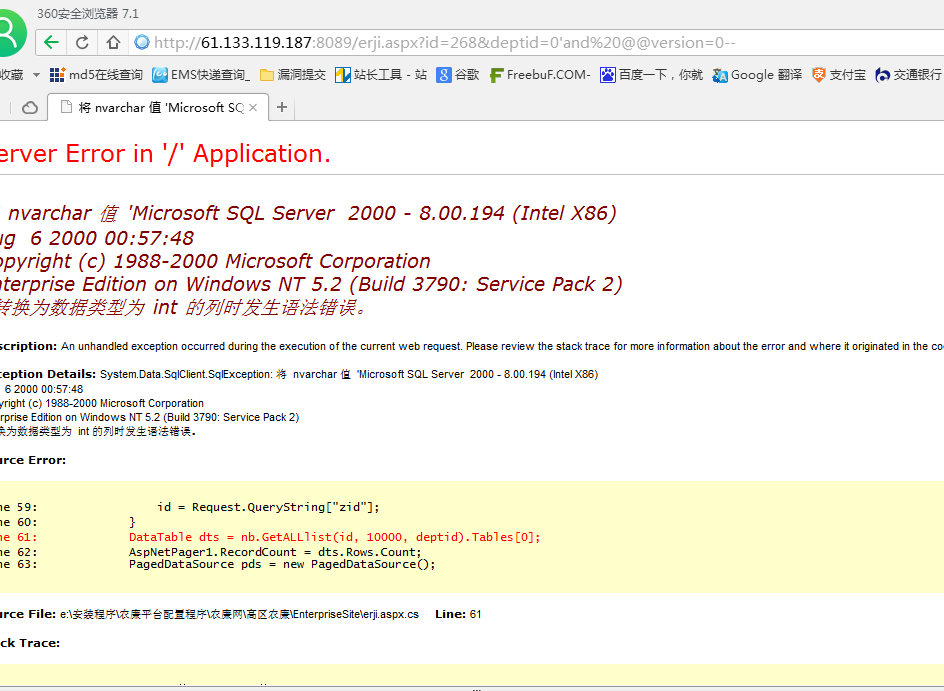This screenshot has width=944, height=691.
Task: Select the '将 nvarchar 值' tab
Action: point(158,107)
